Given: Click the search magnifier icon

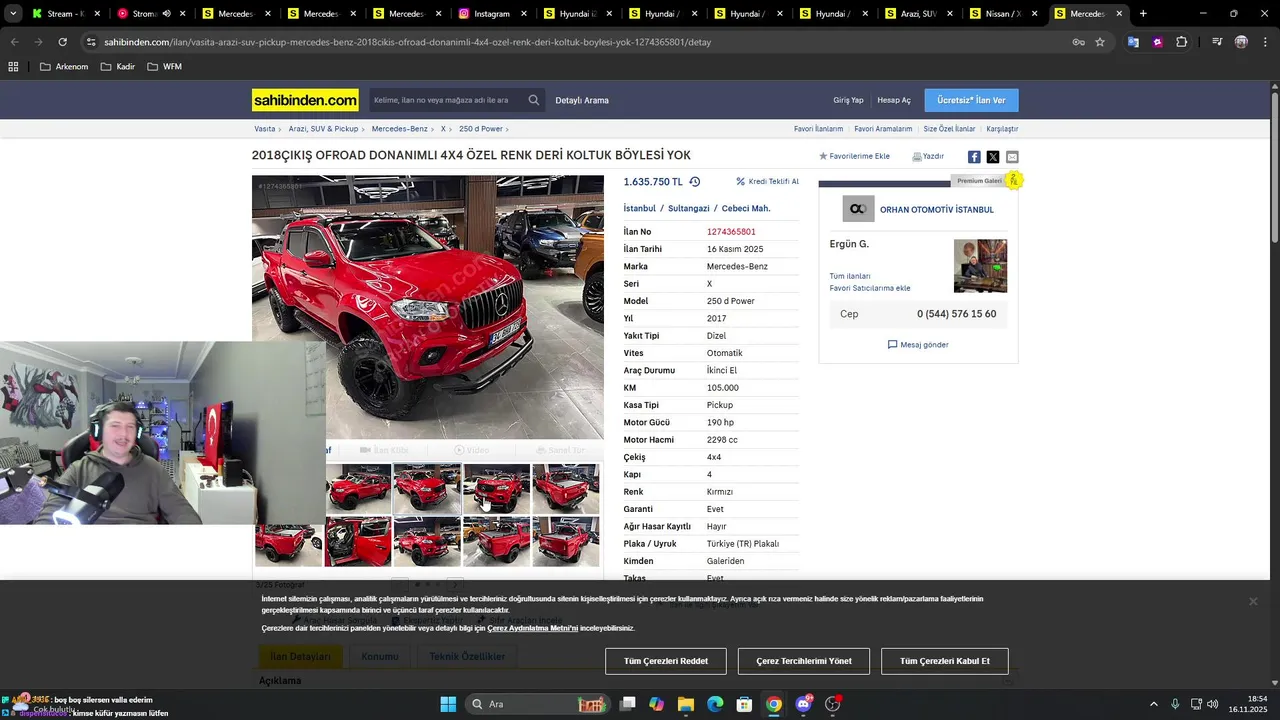Looking at the screenshot, I should pyautogui.click(x=534, y=100).
